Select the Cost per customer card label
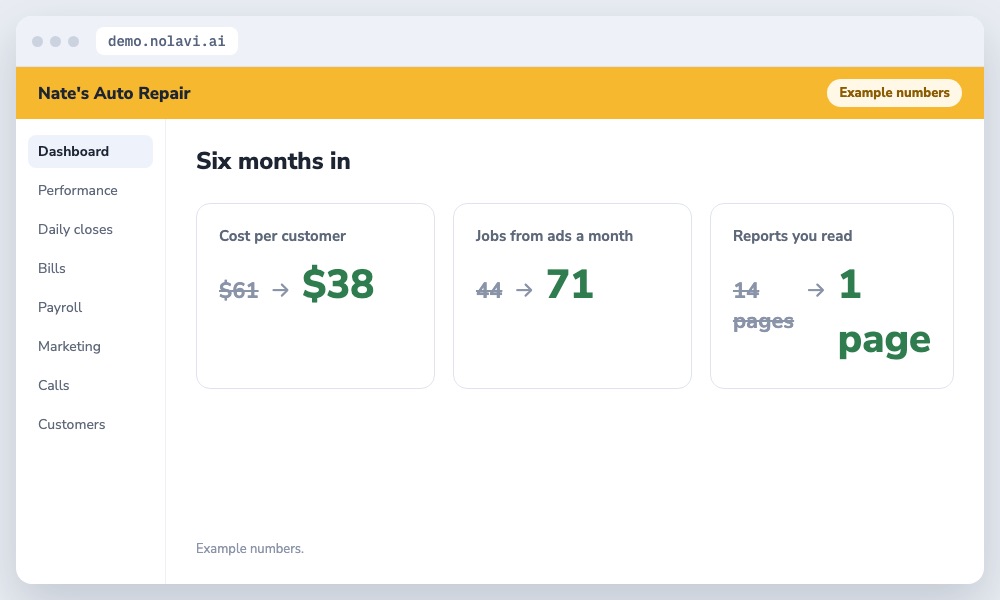1000x600 pixels. click(283, 236)
